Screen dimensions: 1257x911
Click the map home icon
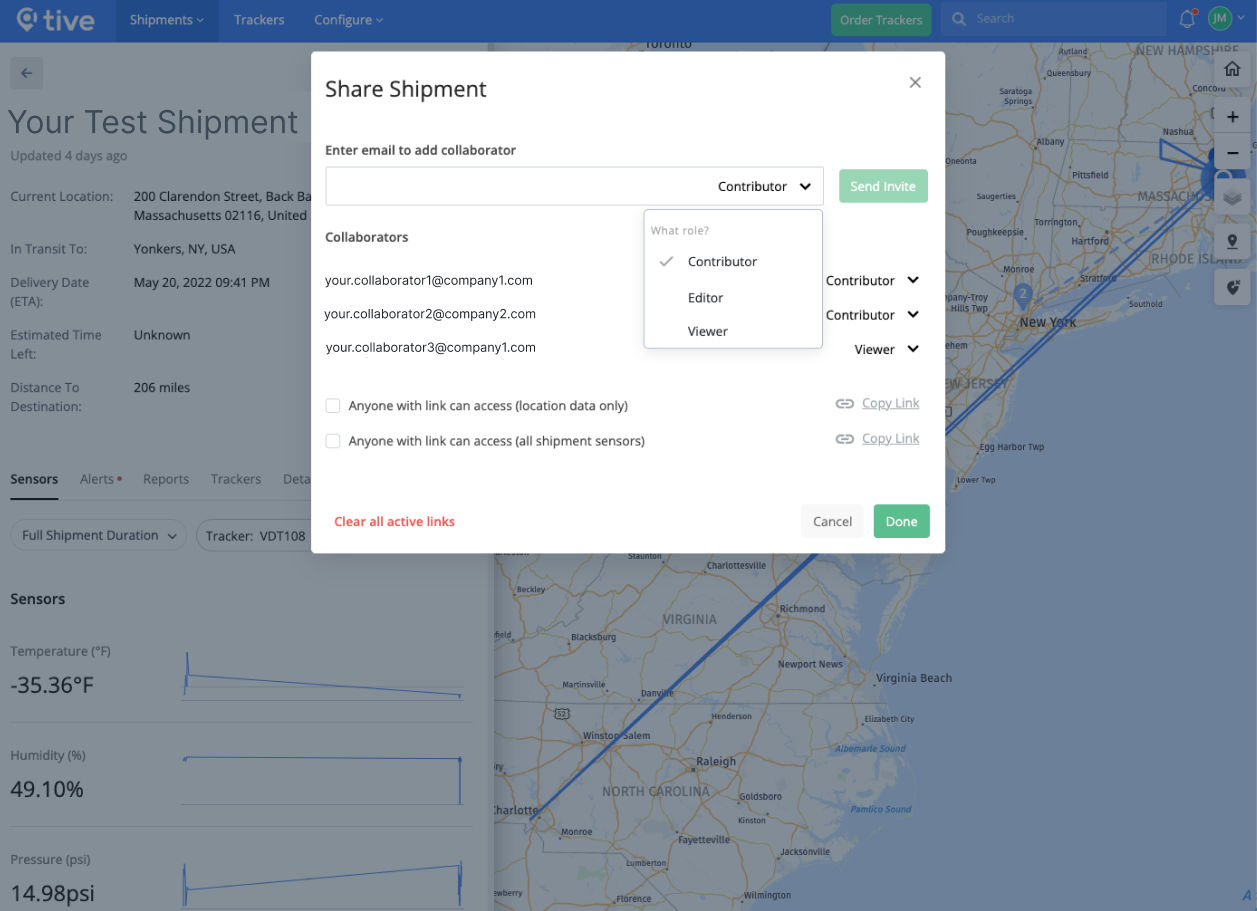tap(1232, 70)
